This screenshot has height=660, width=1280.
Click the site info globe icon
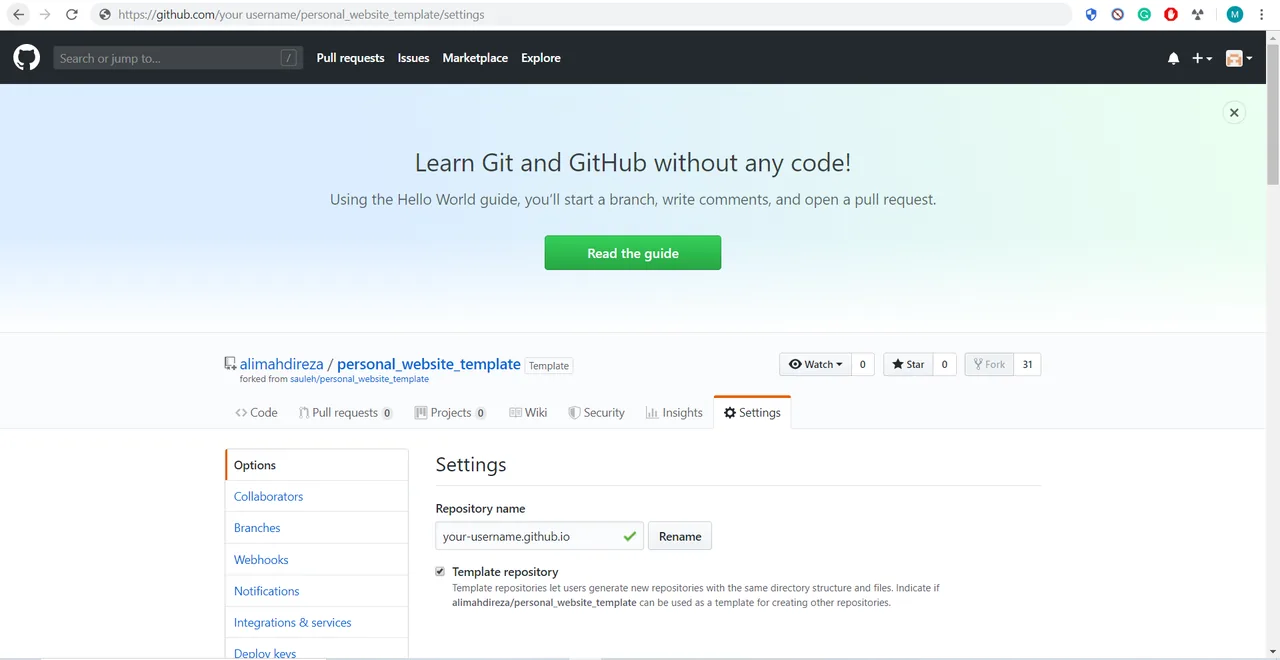(103, 15)
